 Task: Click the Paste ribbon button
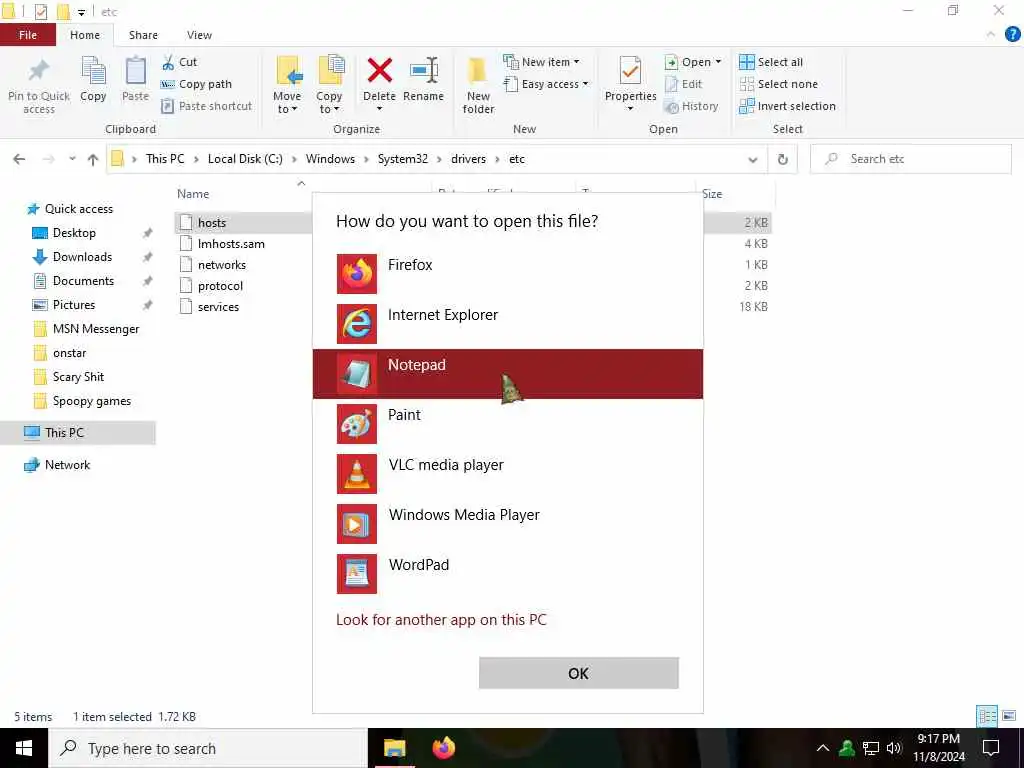coord(135,80)
